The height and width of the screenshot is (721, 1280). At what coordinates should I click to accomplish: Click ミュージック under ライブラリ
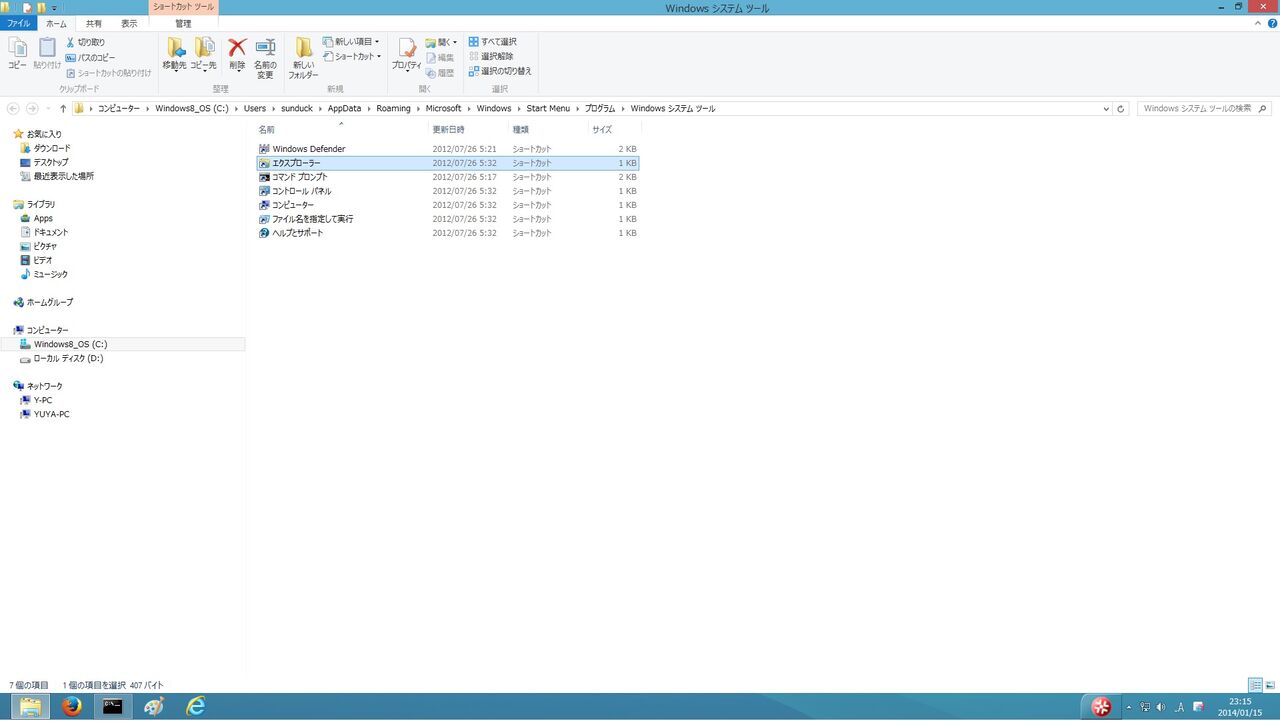pos(51,274)
